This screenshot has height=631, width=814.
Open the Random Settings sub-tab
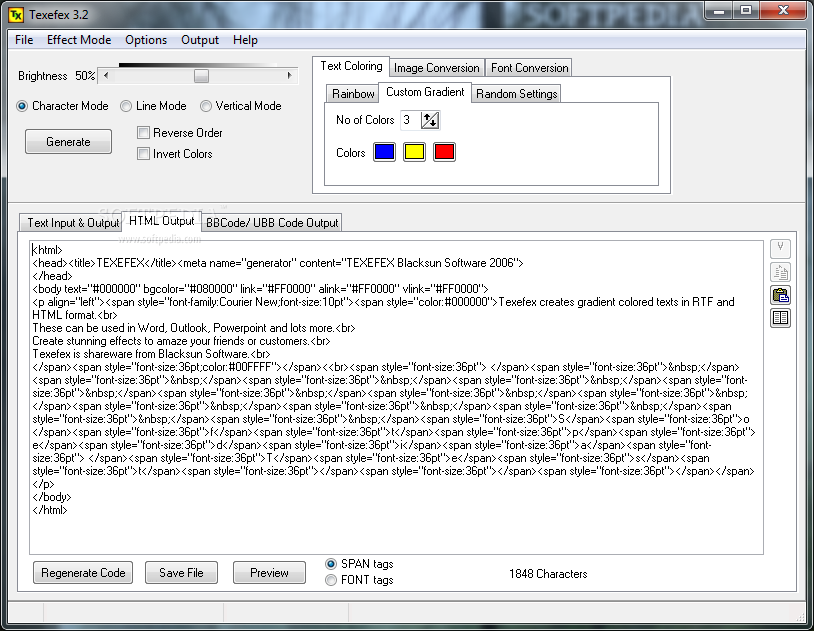[x=517, y=94]
